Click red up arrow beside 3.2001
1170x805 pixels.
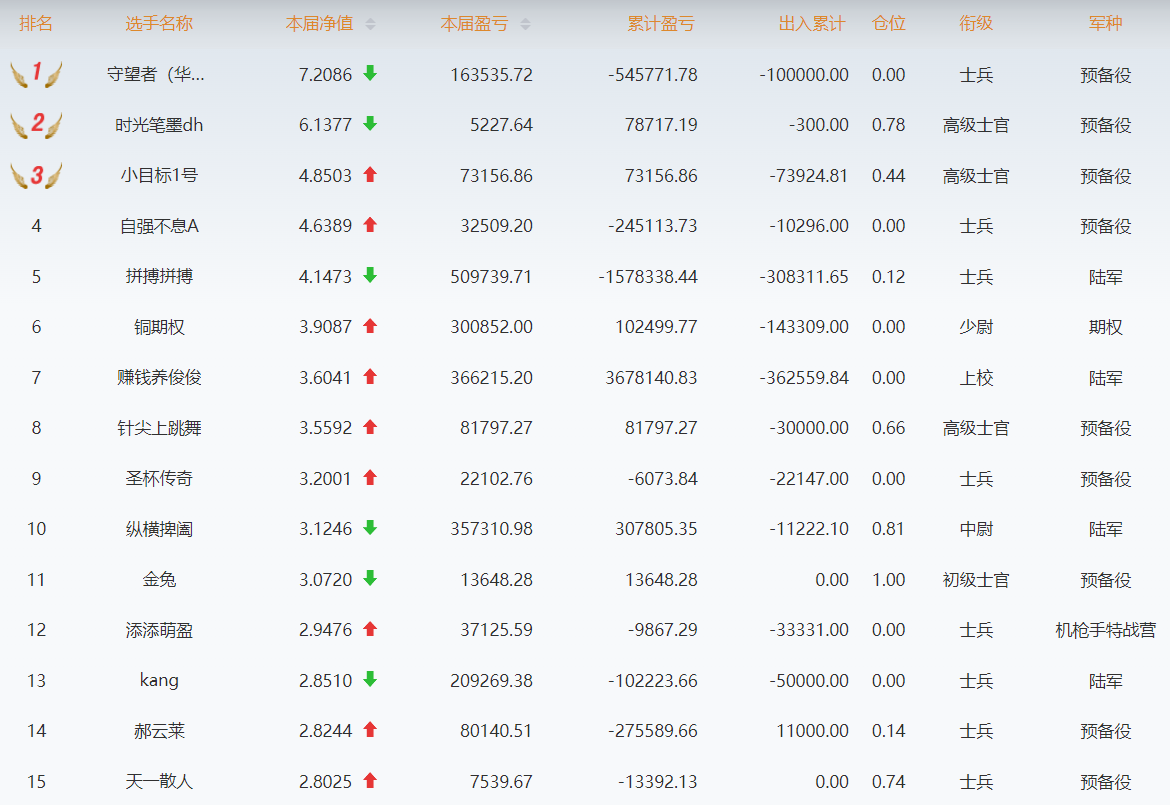(x=370, y=477)
